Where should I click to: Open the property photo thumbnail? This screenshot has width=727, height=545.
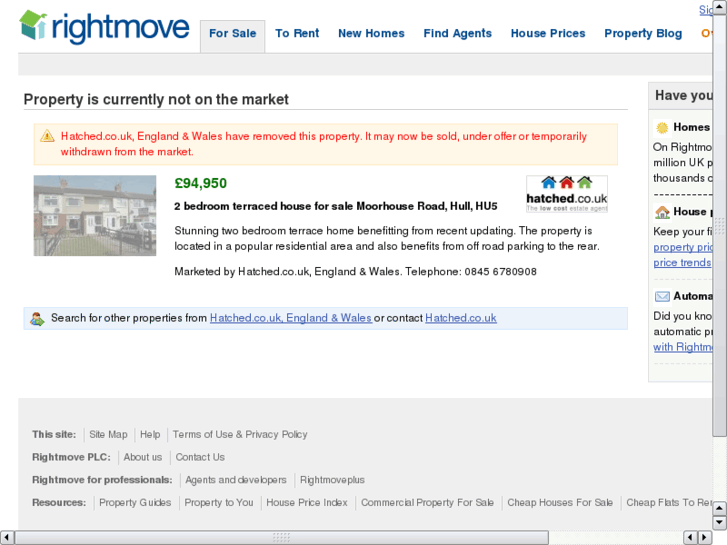click(x=95, y=216)
